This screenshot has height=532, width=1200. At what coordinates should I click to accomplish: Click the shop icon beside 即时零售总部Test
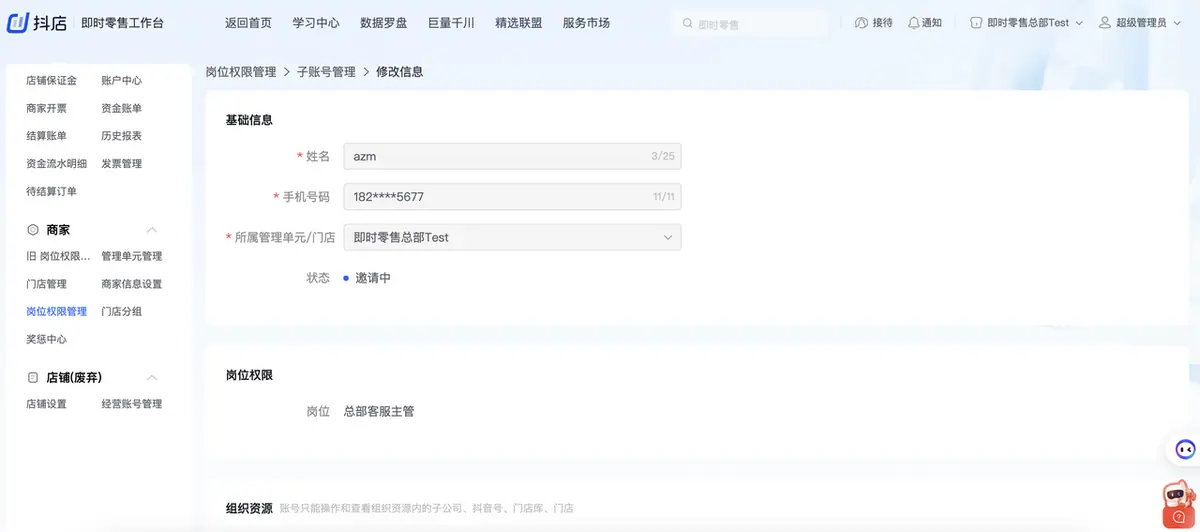[976, 23]
